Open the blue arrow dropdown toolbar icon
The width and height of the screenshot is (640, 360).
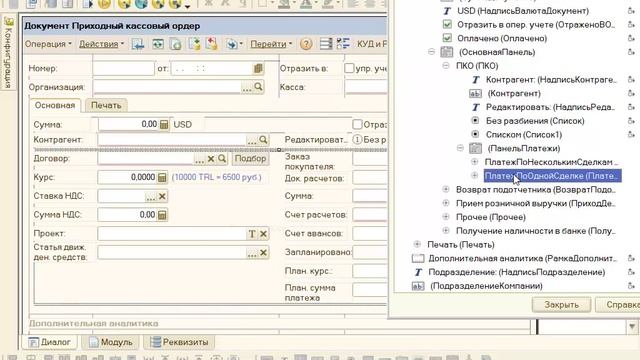pos(234,44)
